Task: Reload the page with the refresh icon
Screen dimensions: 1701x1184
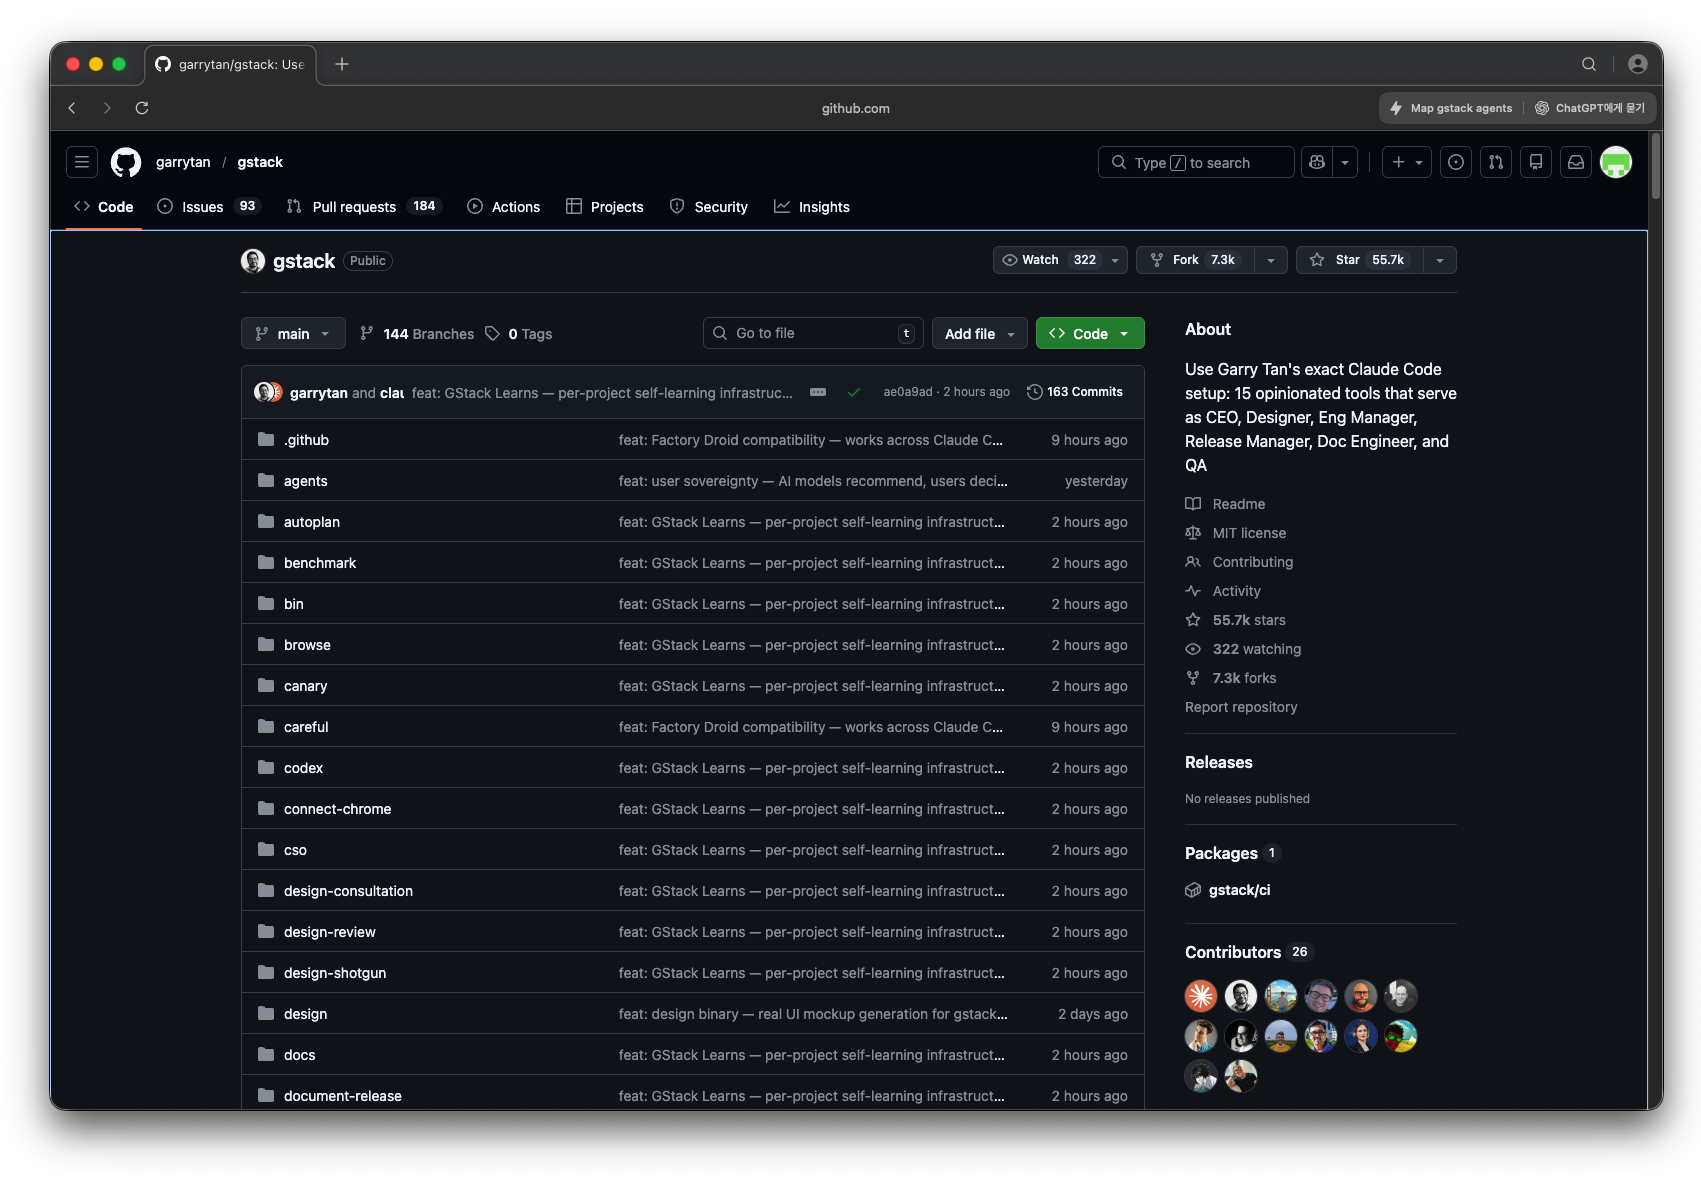Action: (142, 108)
